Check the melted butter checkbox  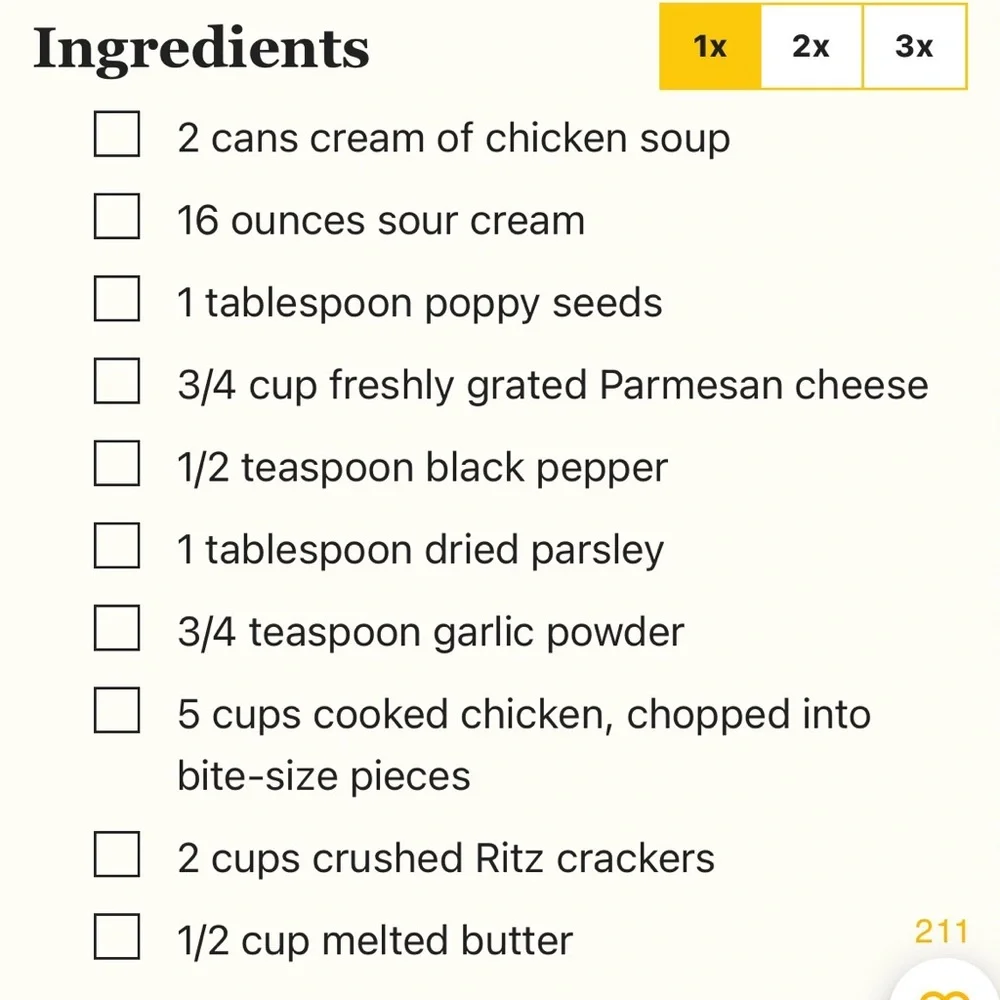tap(117, 937)
